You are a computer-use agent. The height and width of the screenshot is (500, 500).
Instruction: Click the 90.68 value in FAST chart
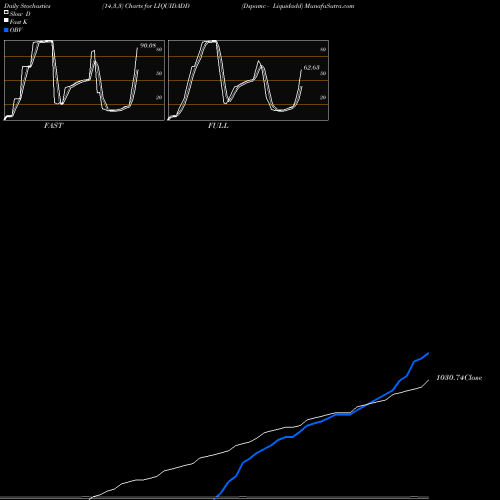click(148, 45)
